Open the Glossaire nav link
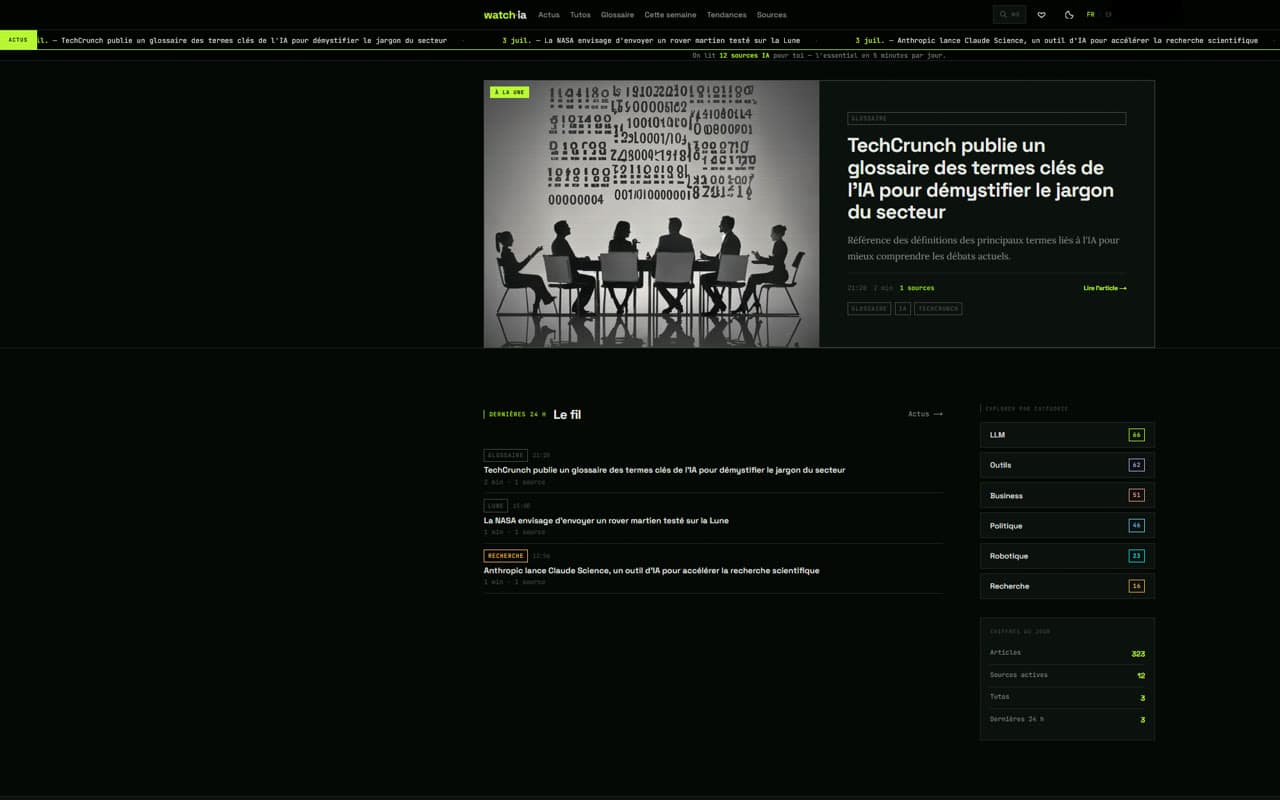 point(618,15)
